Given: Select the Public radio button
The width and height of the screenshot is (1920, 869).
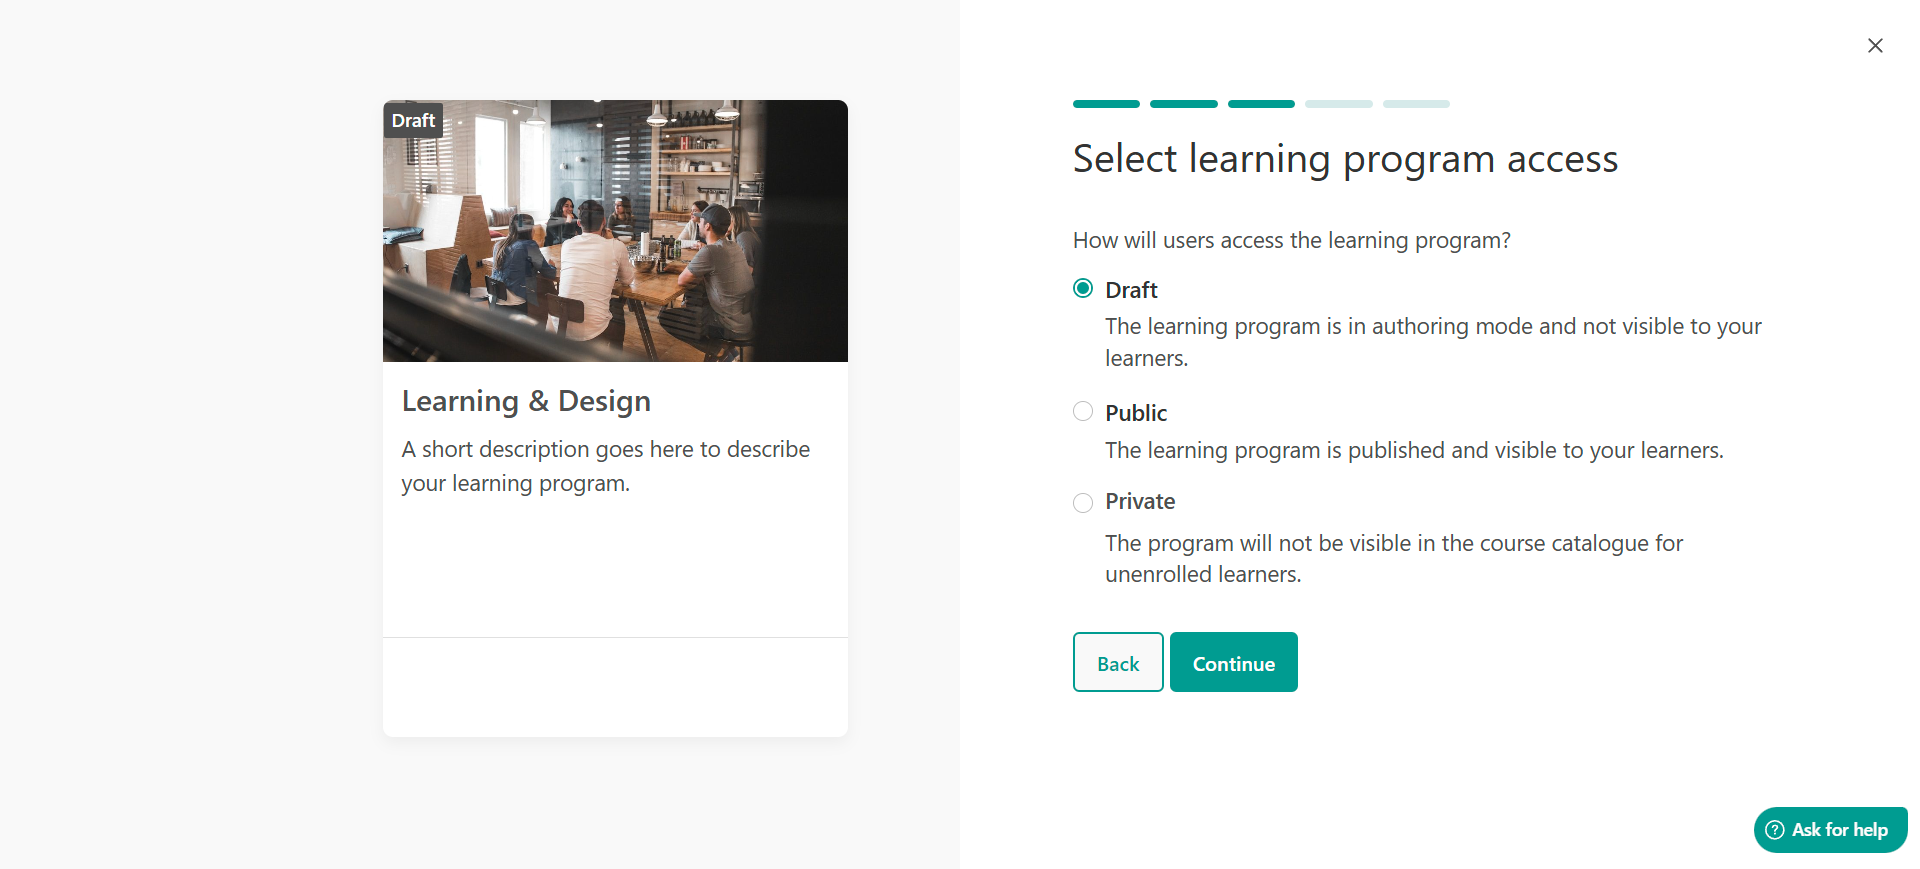Looking at the screenshot, I should (1083, 411).
